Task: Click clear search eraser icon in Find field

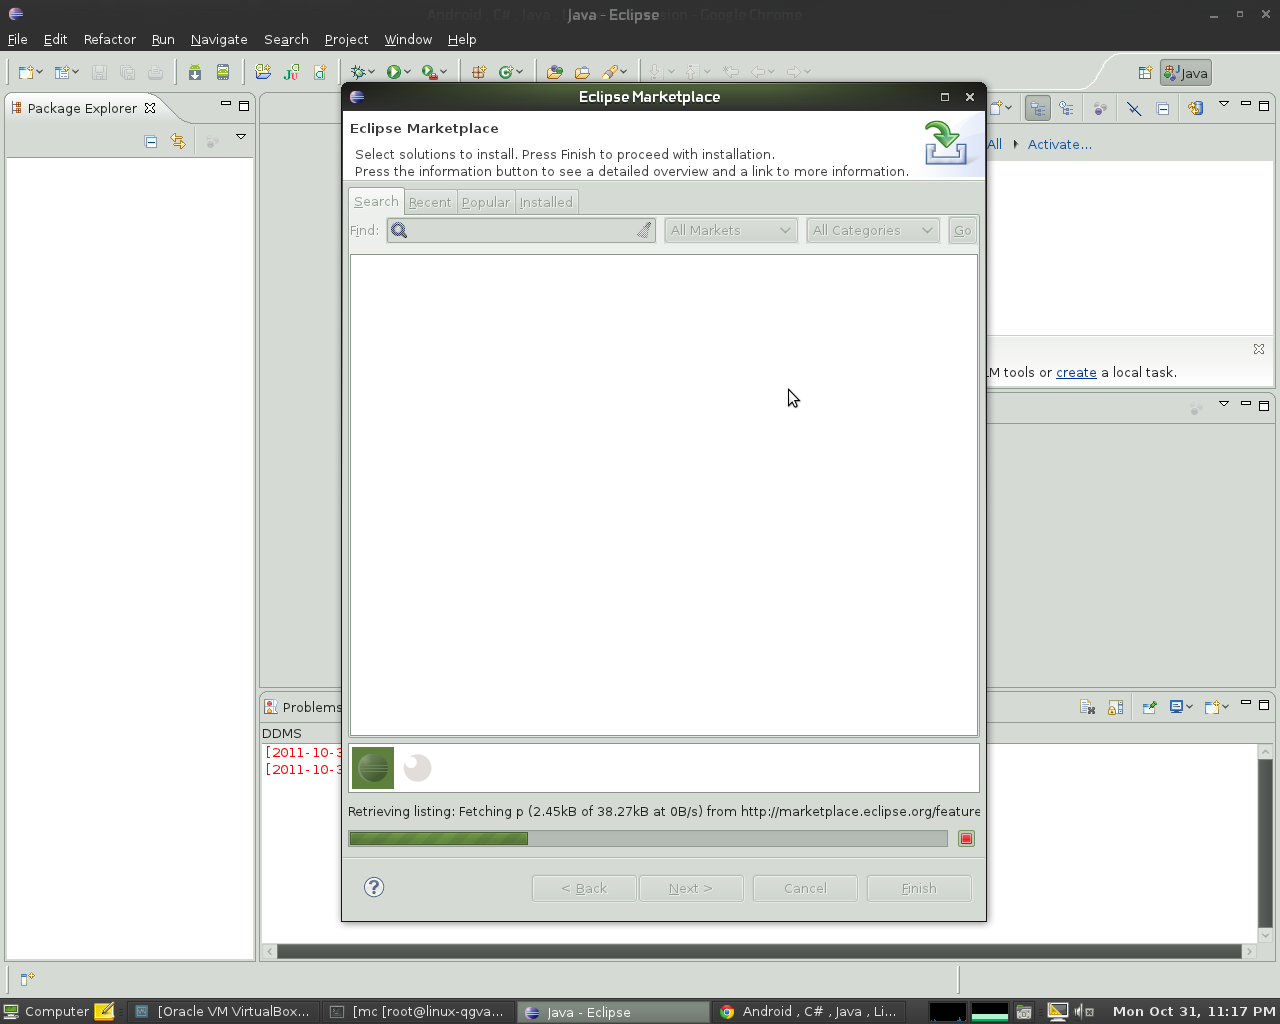Action: (x=643, y=230)
